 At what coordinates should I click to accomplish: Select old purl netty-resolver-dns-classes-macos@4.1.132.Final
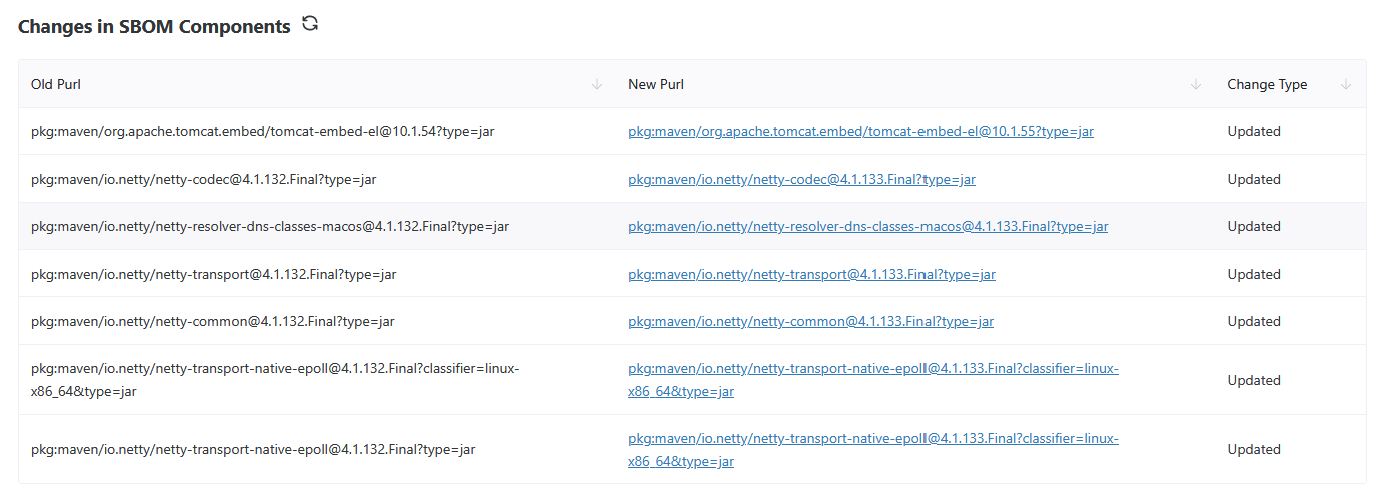click(270, 226)
